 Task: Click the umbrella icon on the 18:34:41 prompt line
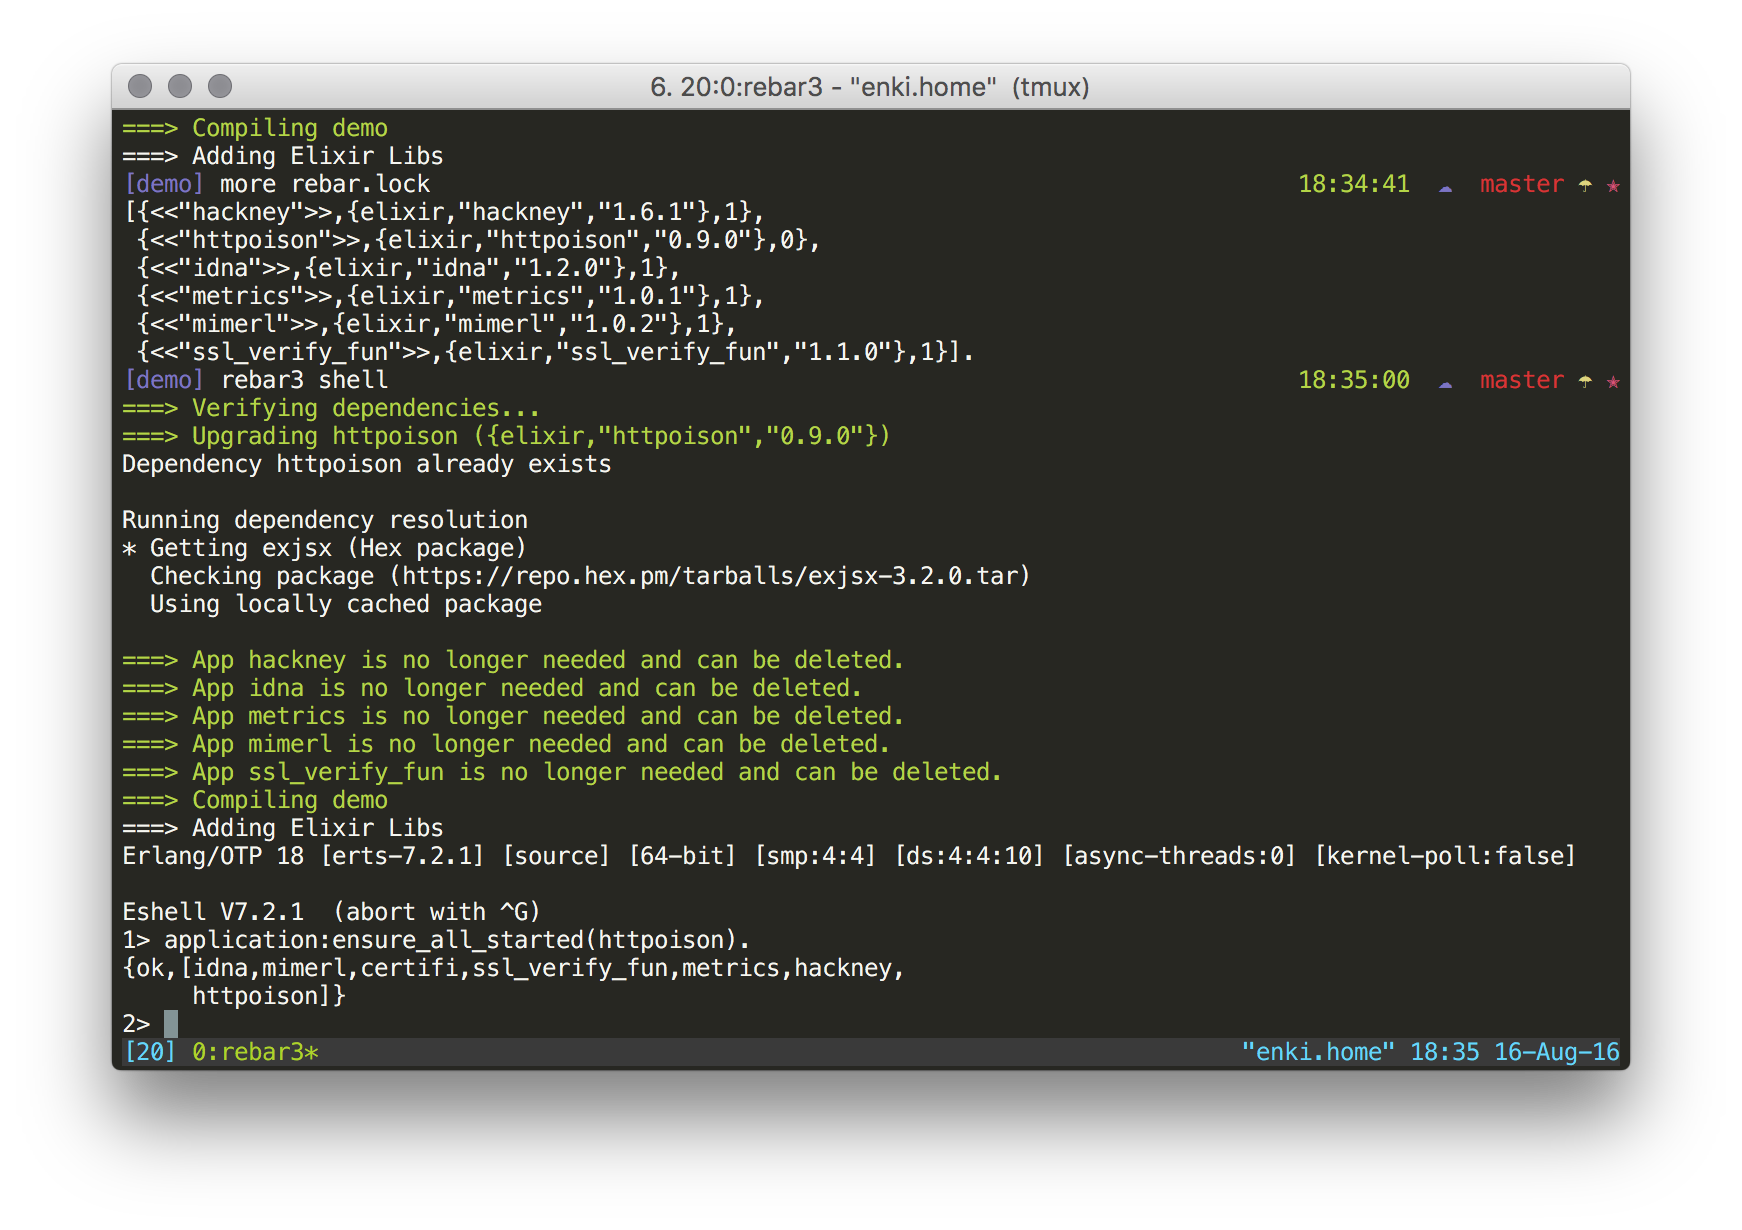pos(1585,184)
